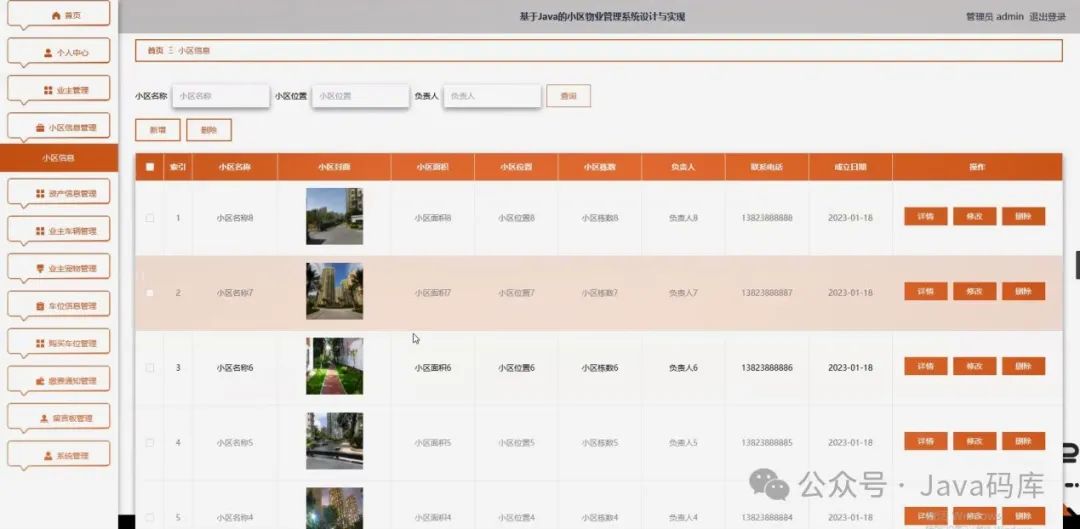Focus the 负责人 search input

point(492,96)
